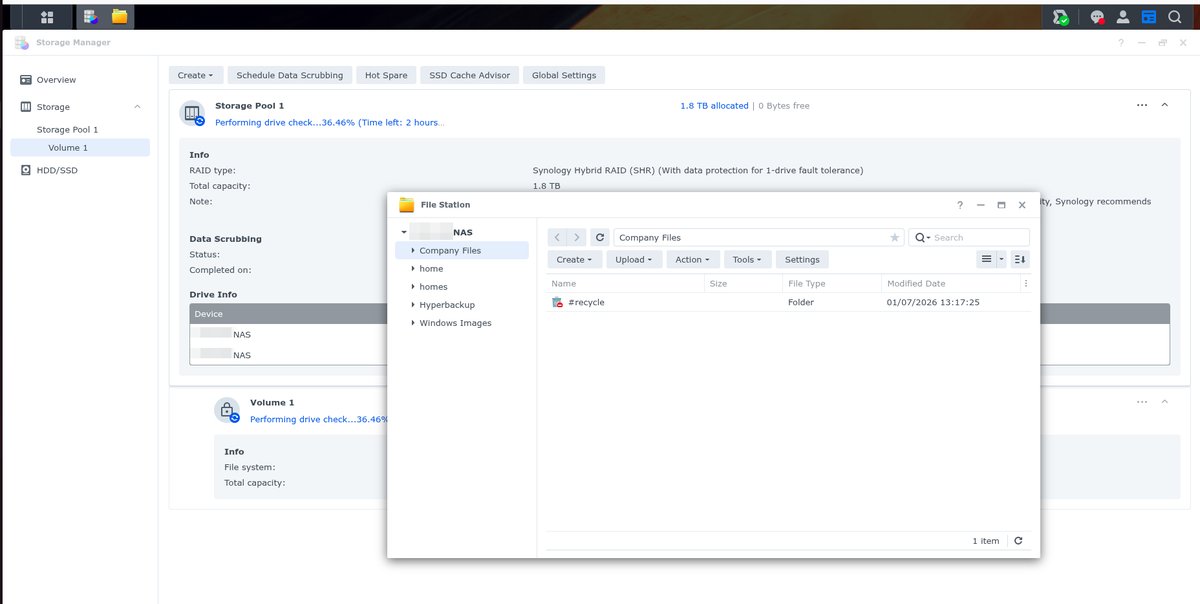Open column options beside Modified Date
Image resolution: width=1200 pixels, height=604 pixels.
pos(1025,284)
